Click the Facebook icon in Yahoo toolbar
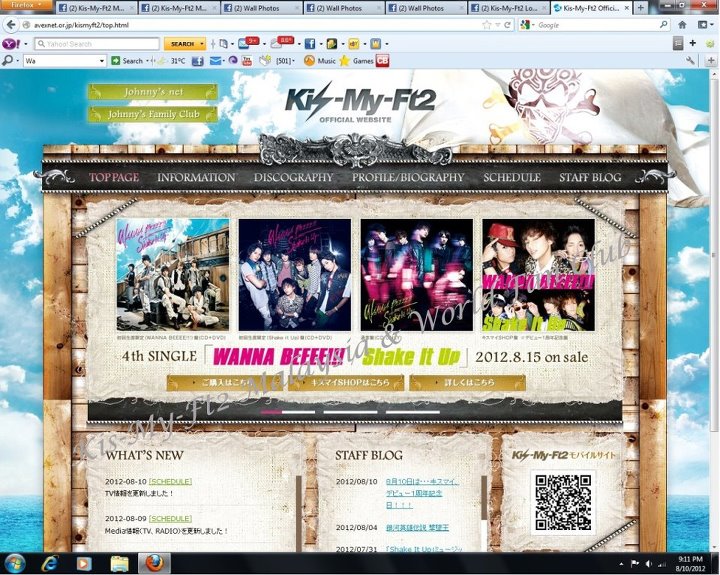 click(x=310, y=44)
